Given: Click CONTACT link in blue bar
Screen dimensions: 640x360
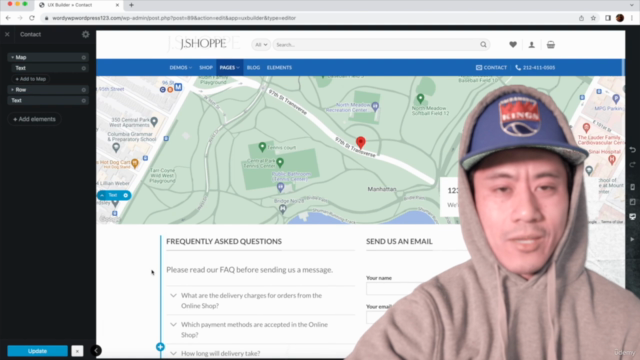Looking at the screenshot, I should click(x=491, y=68).
